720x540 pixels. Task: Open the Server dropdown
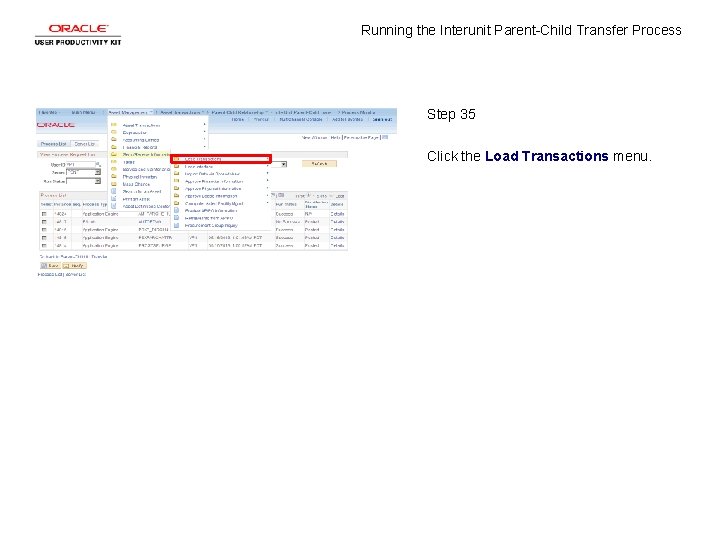(84, 172)
